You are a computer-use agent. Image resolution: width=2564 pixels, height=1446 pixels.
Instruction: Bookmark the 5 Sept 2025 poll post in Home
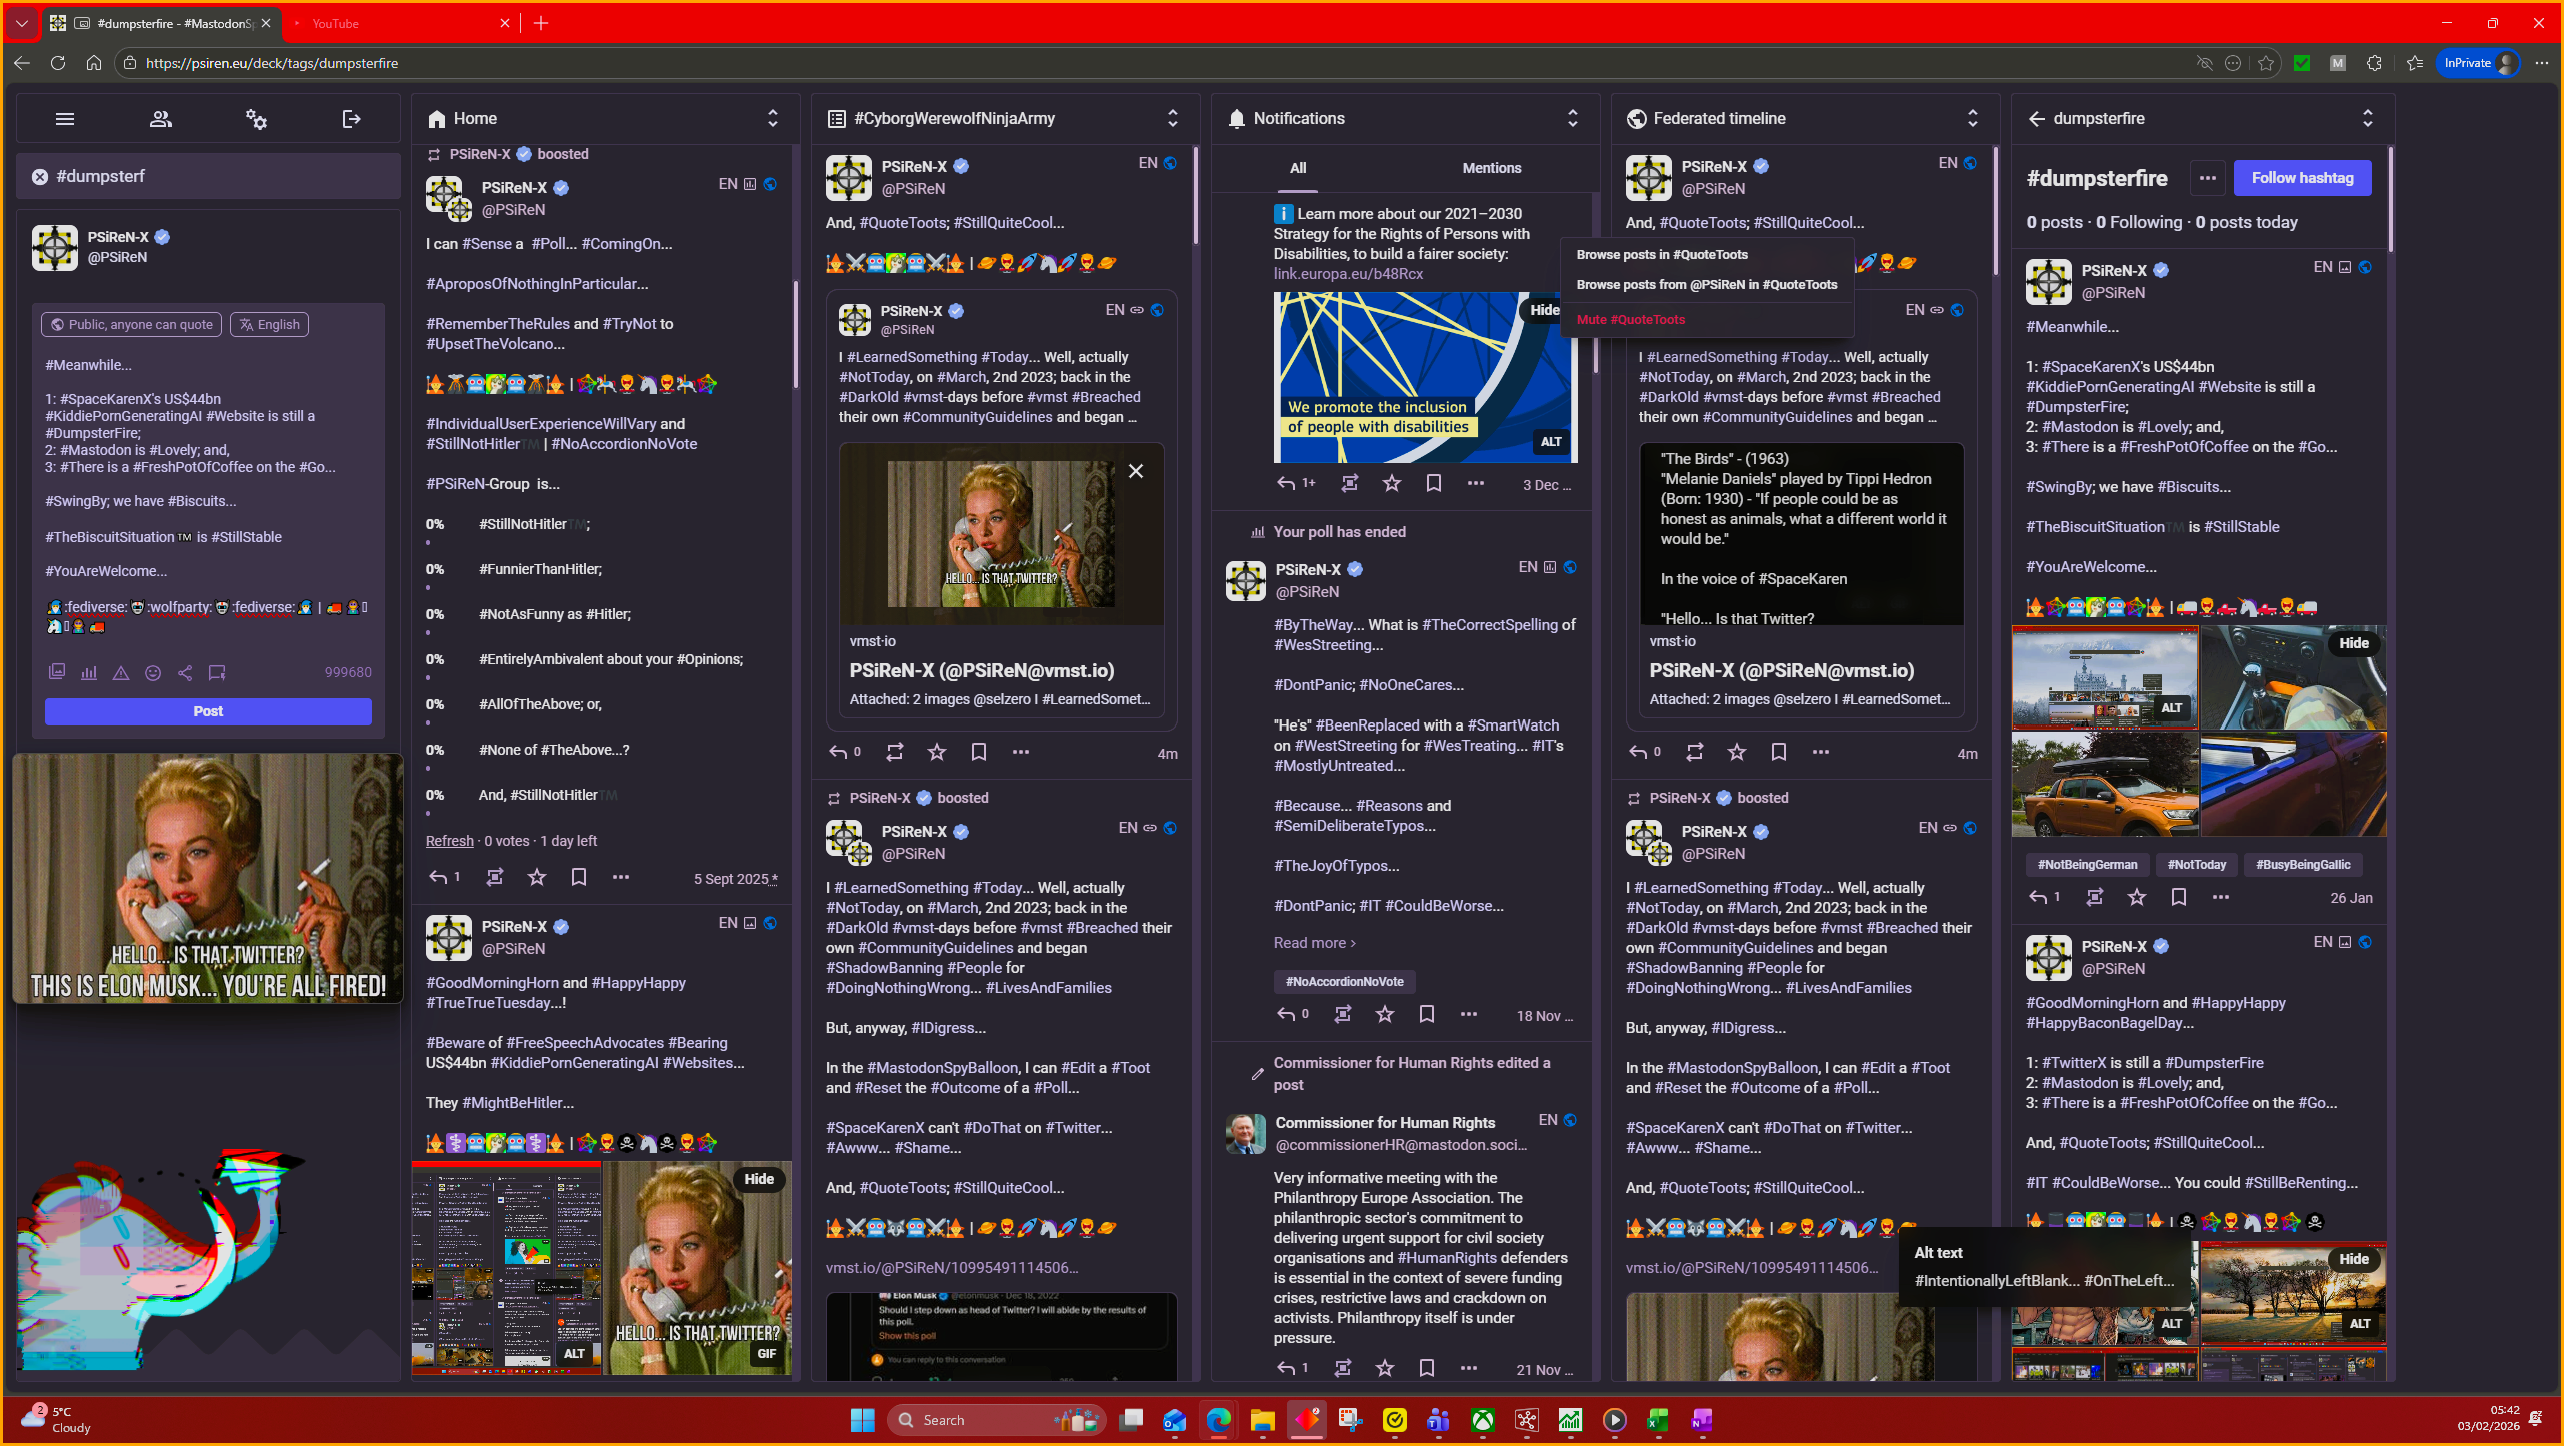578,877
